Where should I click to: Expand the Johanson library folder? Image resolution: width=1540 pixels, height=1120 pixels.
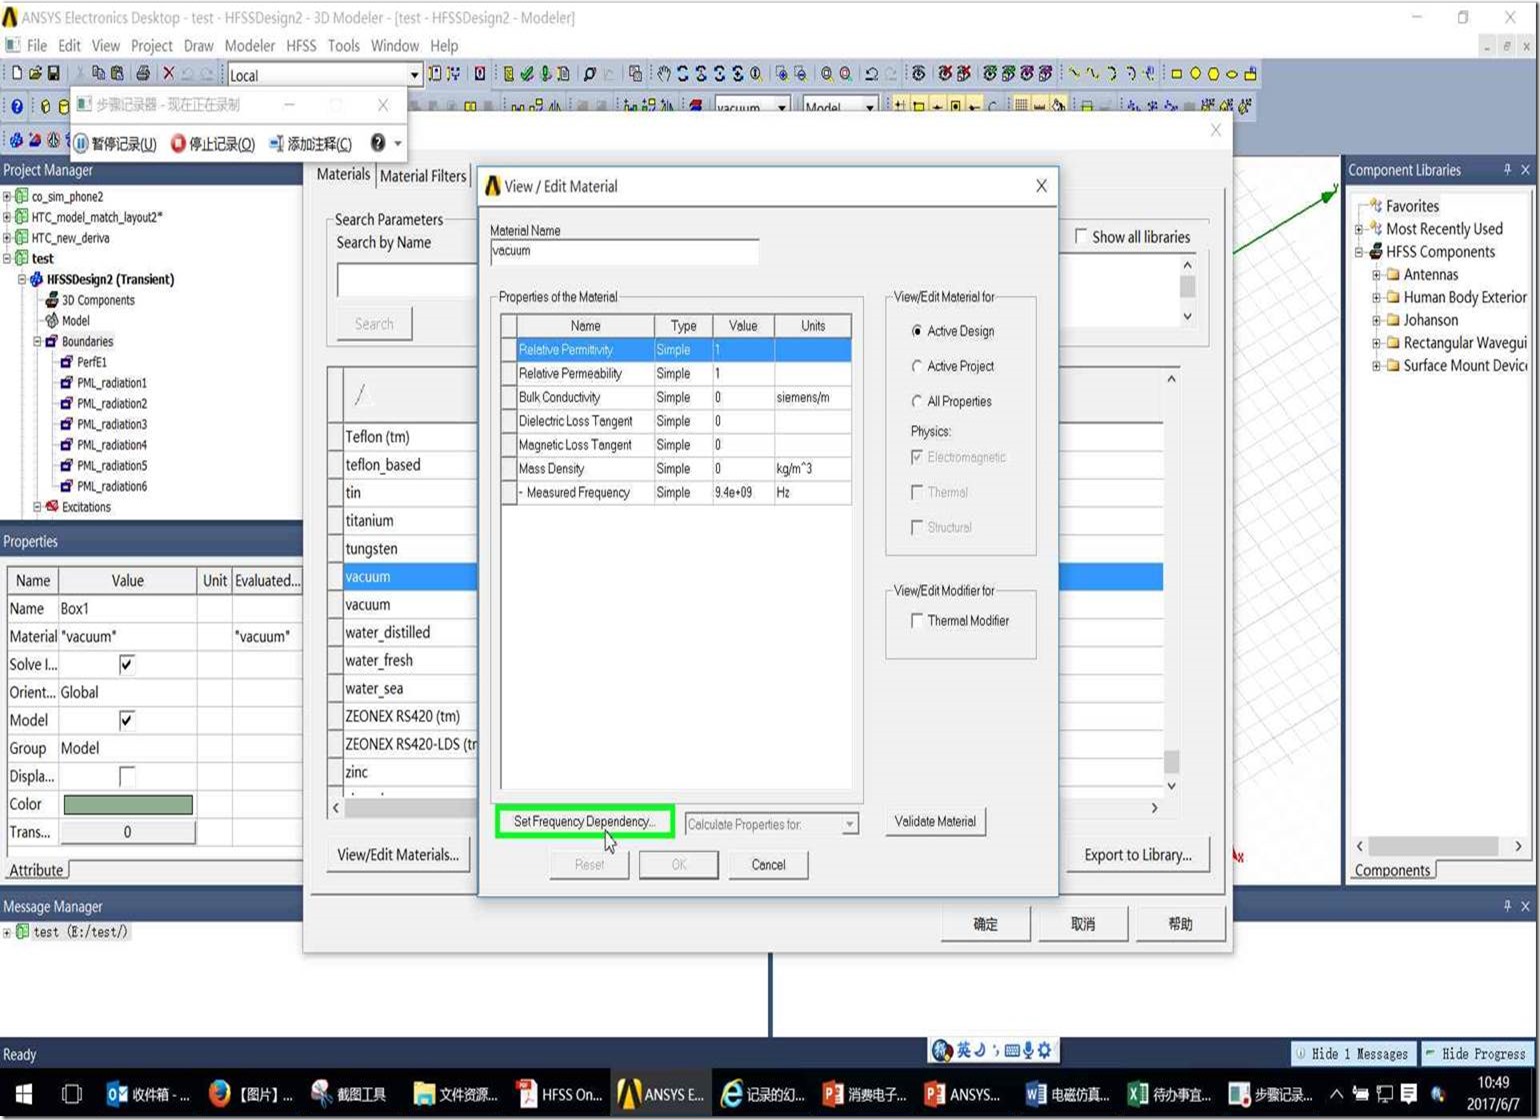coord(1376,320)
